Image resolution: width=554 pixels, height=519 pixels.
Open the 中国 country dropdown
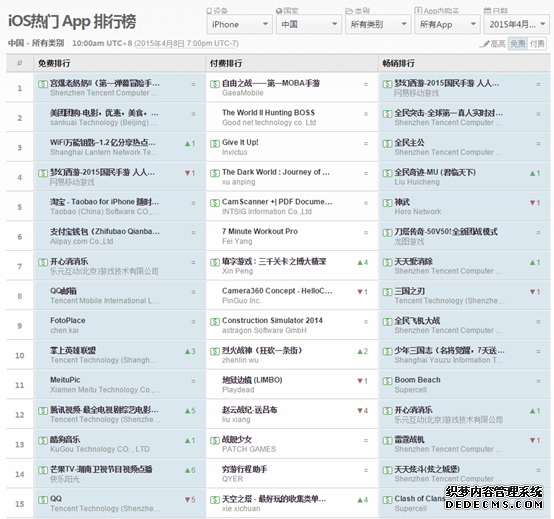[x=308, y=24]
